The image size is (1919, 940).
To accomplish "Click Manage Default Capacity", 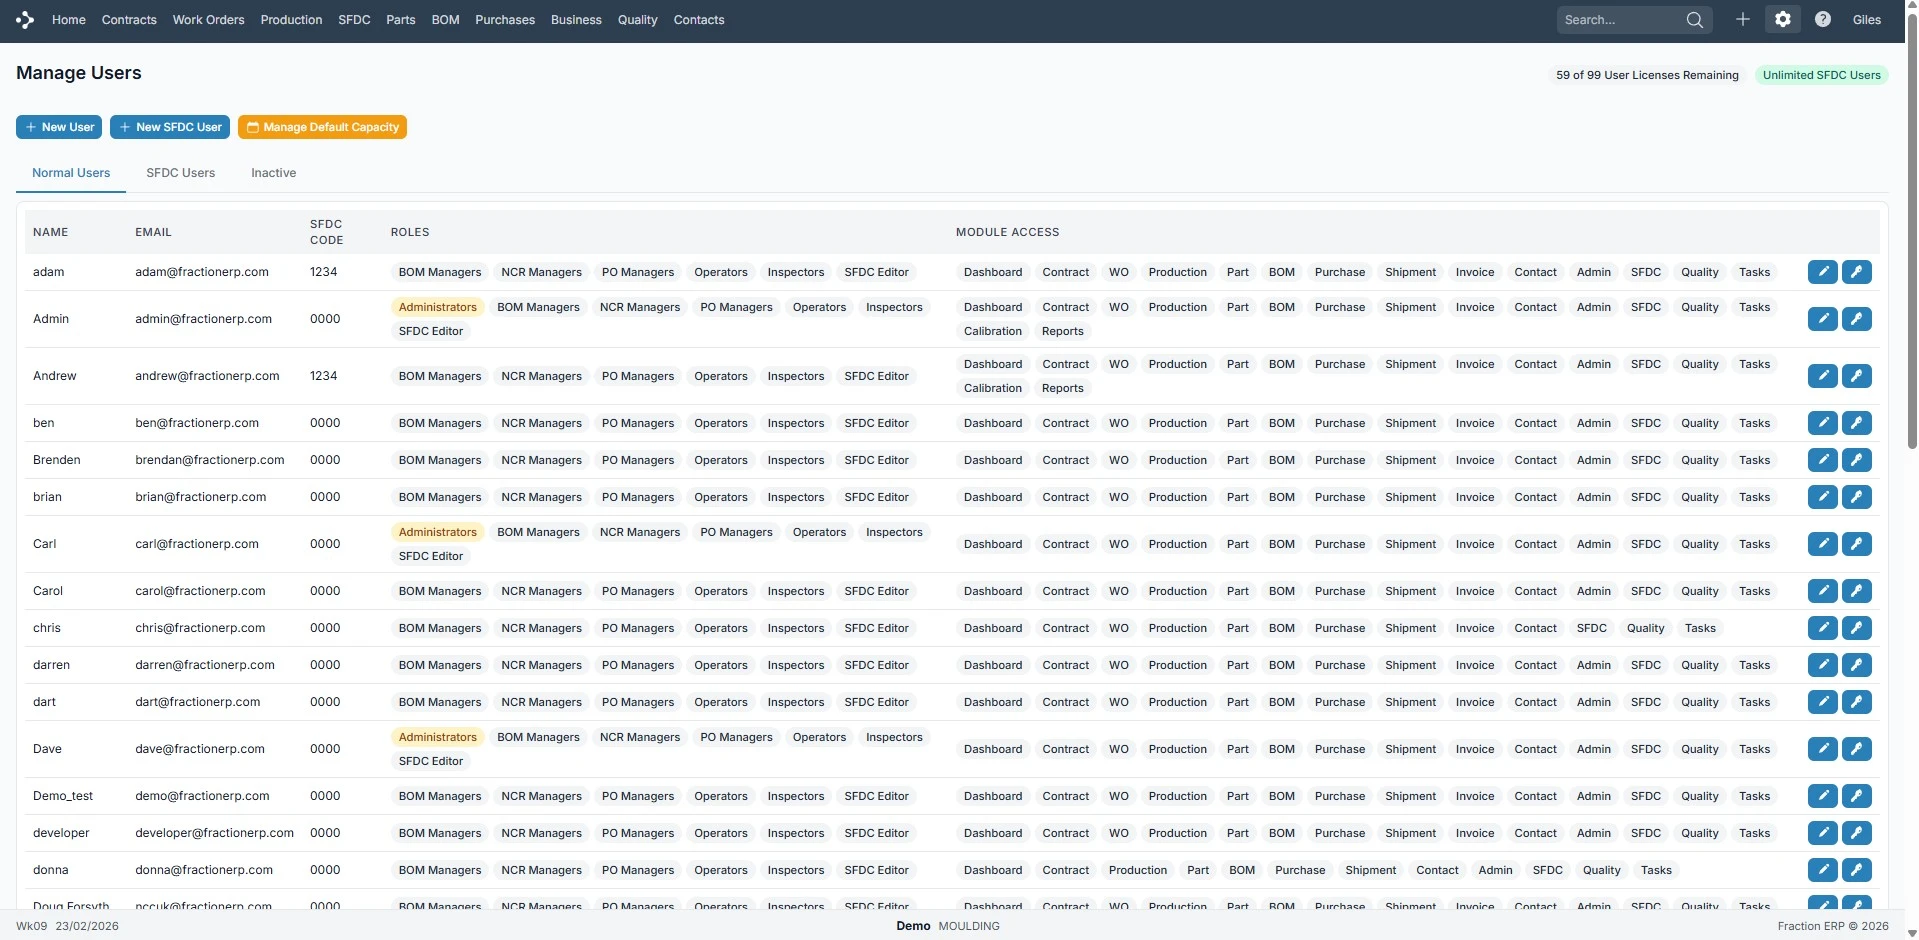I will pyautogui.click(x=321, y=127).
